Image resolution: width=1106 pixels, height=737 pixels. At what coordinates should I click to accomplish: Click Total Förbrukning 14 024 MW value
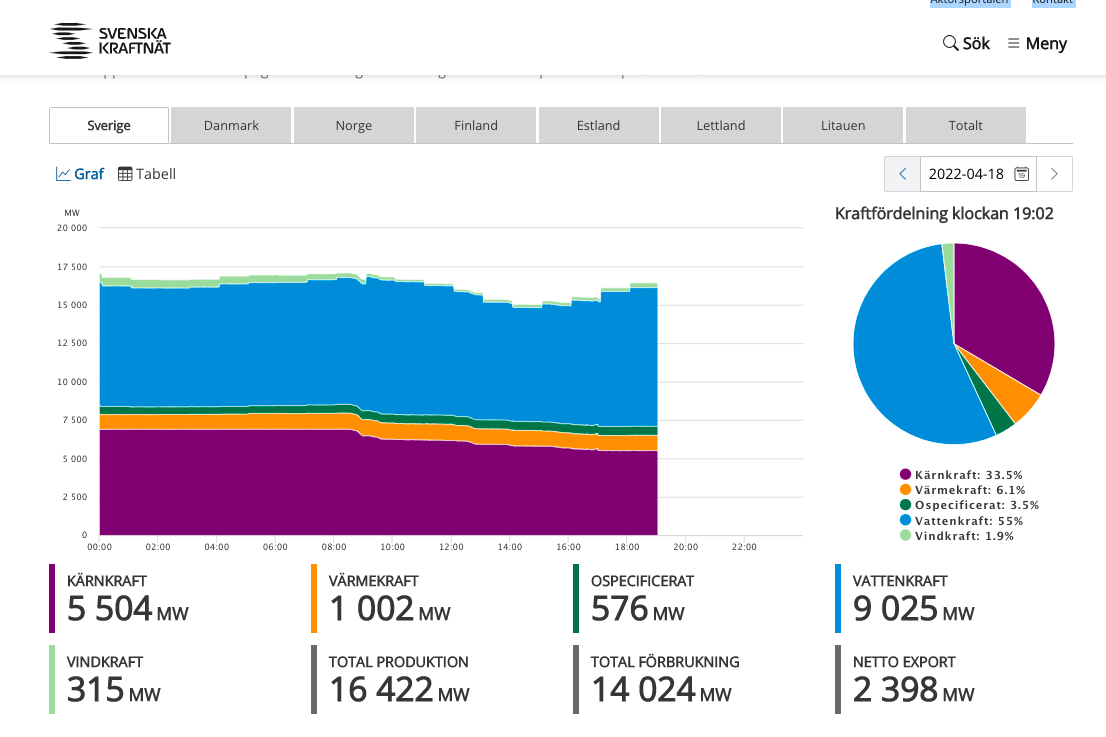(662, 690)
